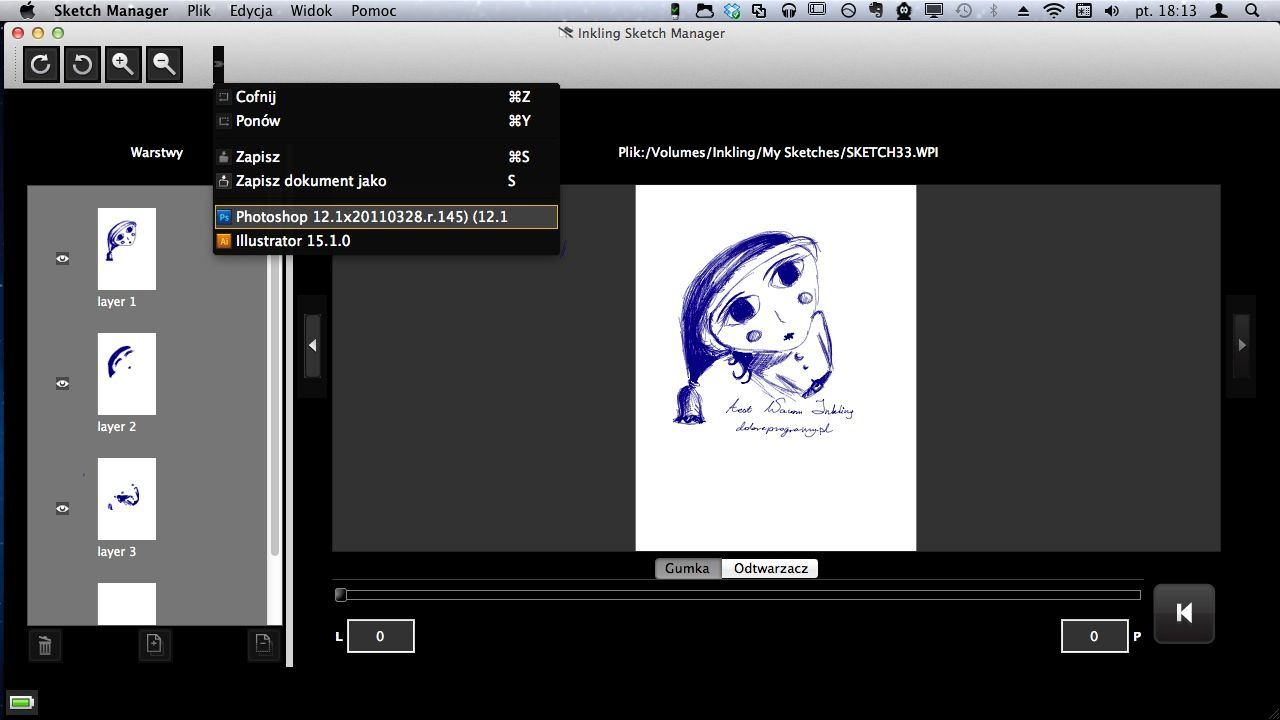Zoom in with the plus magnifier
1280x720 pixels.
[123, 65]
